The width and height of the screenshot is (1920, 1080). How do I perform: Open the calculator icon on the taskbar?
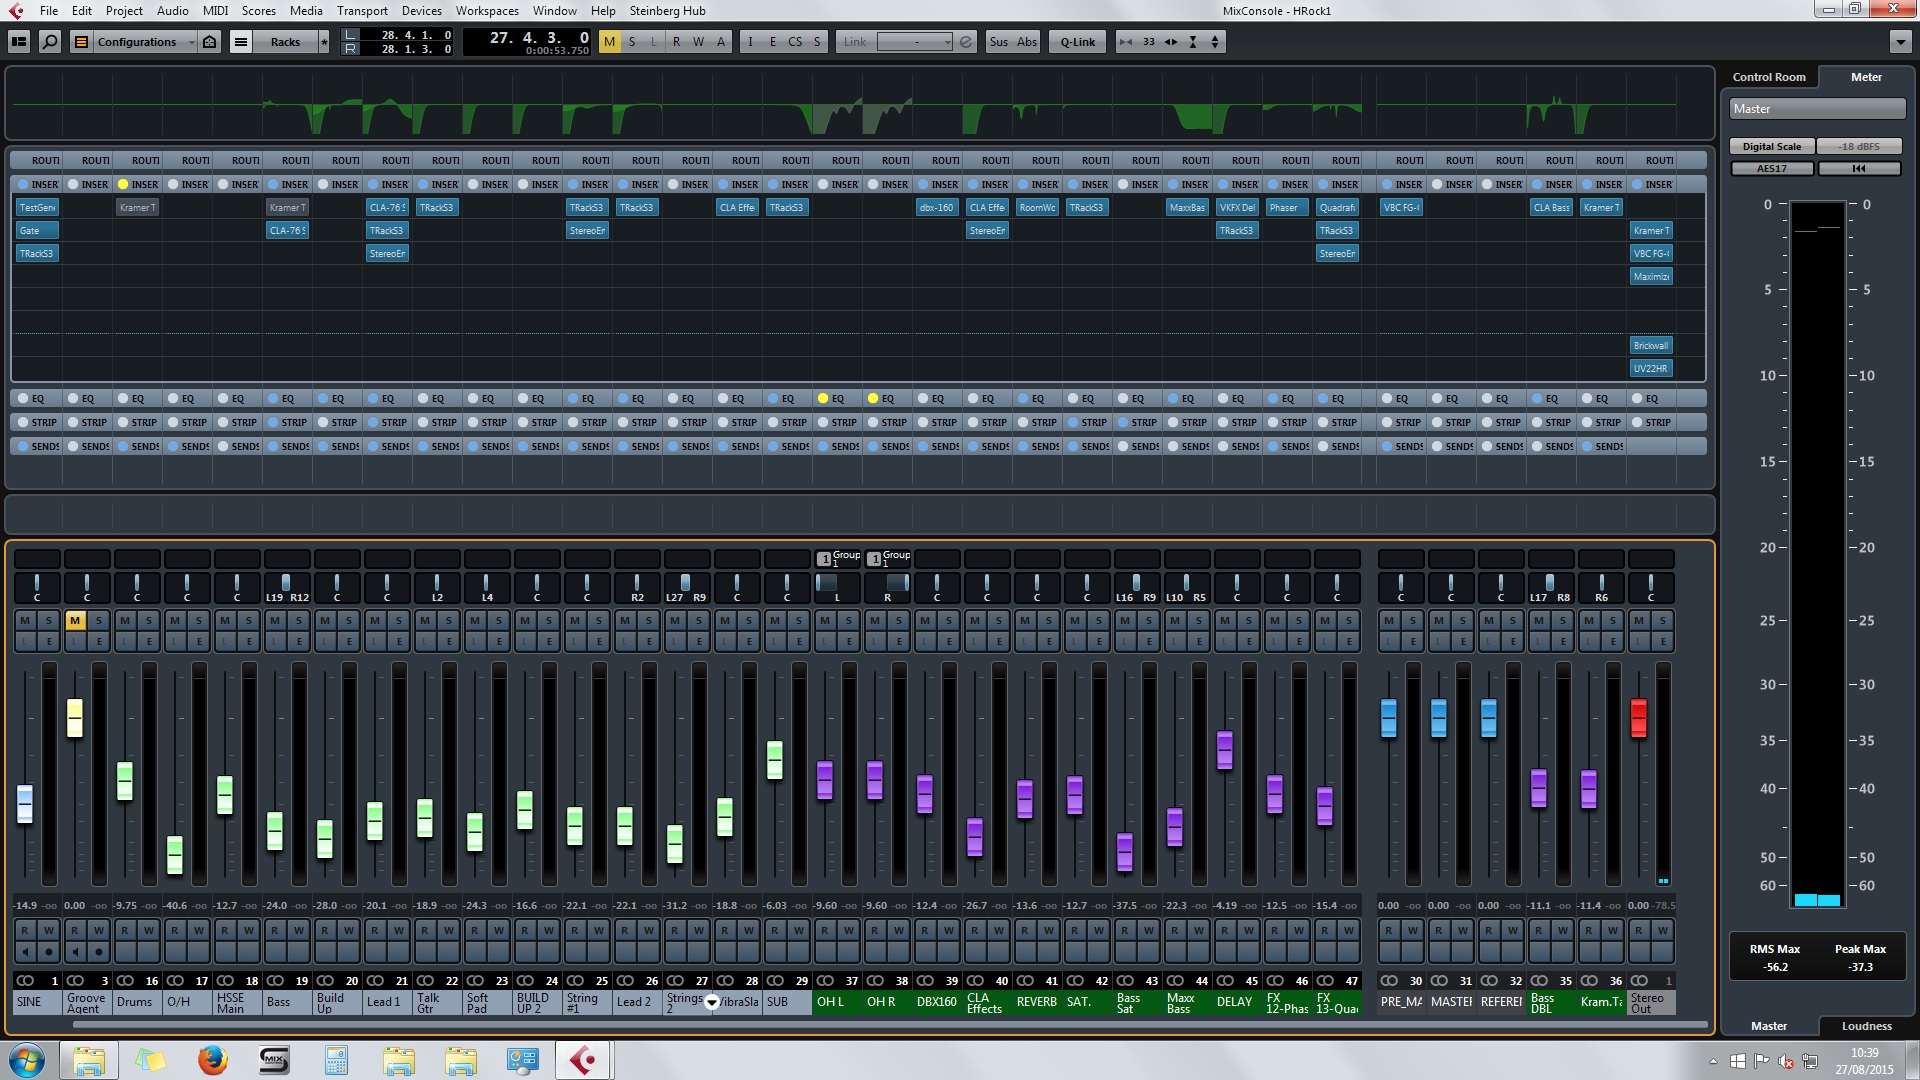click(x=336, y=1060)
